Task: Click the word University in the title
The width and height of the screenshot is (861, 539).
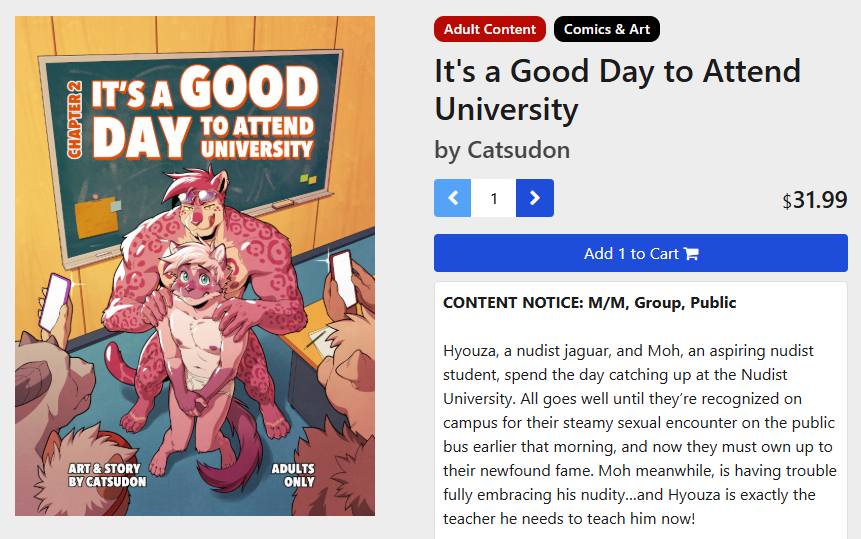Action: [x=506, y=108]
